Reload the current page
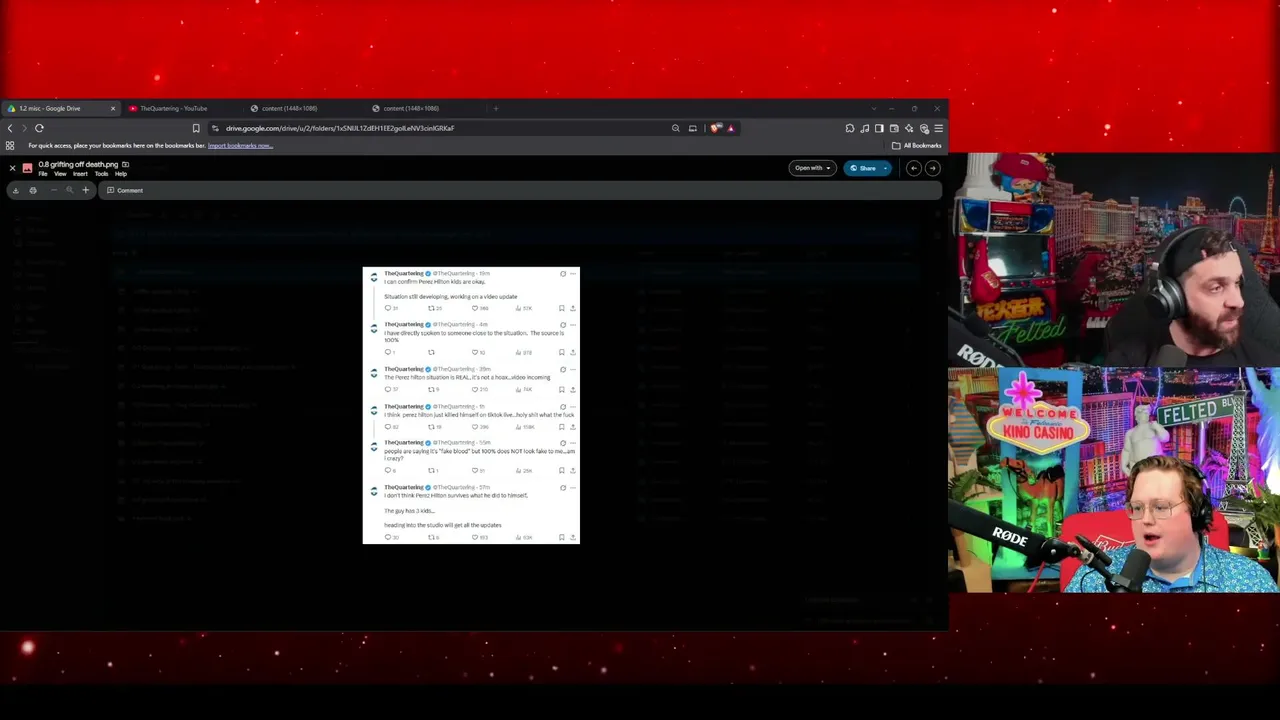 39,128
